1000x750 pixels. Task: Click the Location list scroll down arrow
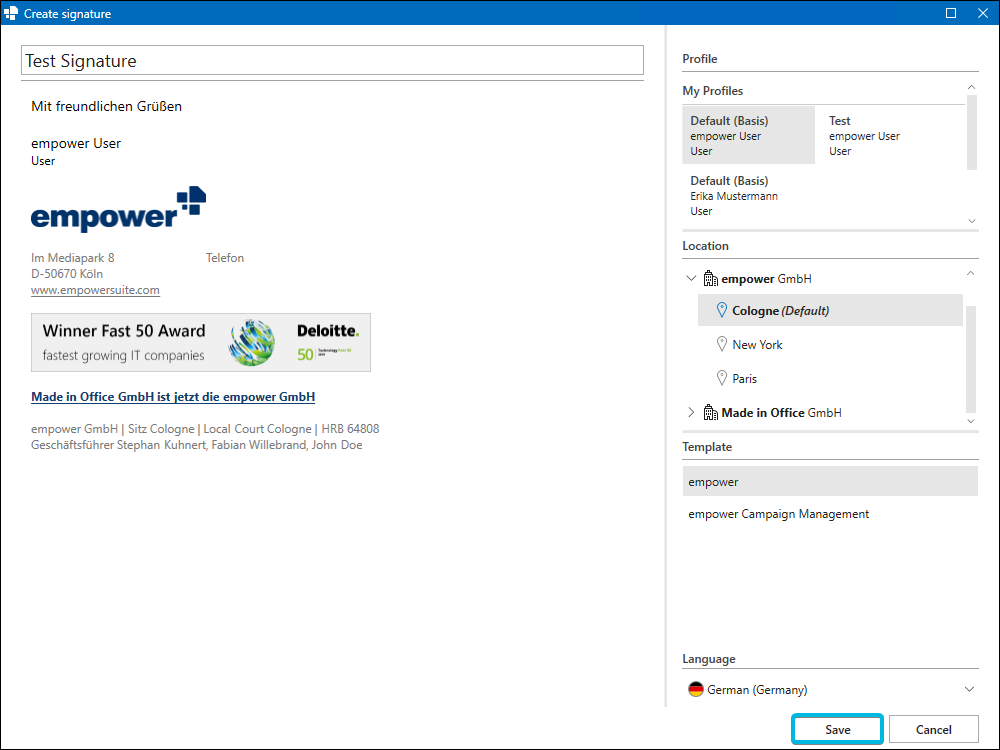(971, 421)
